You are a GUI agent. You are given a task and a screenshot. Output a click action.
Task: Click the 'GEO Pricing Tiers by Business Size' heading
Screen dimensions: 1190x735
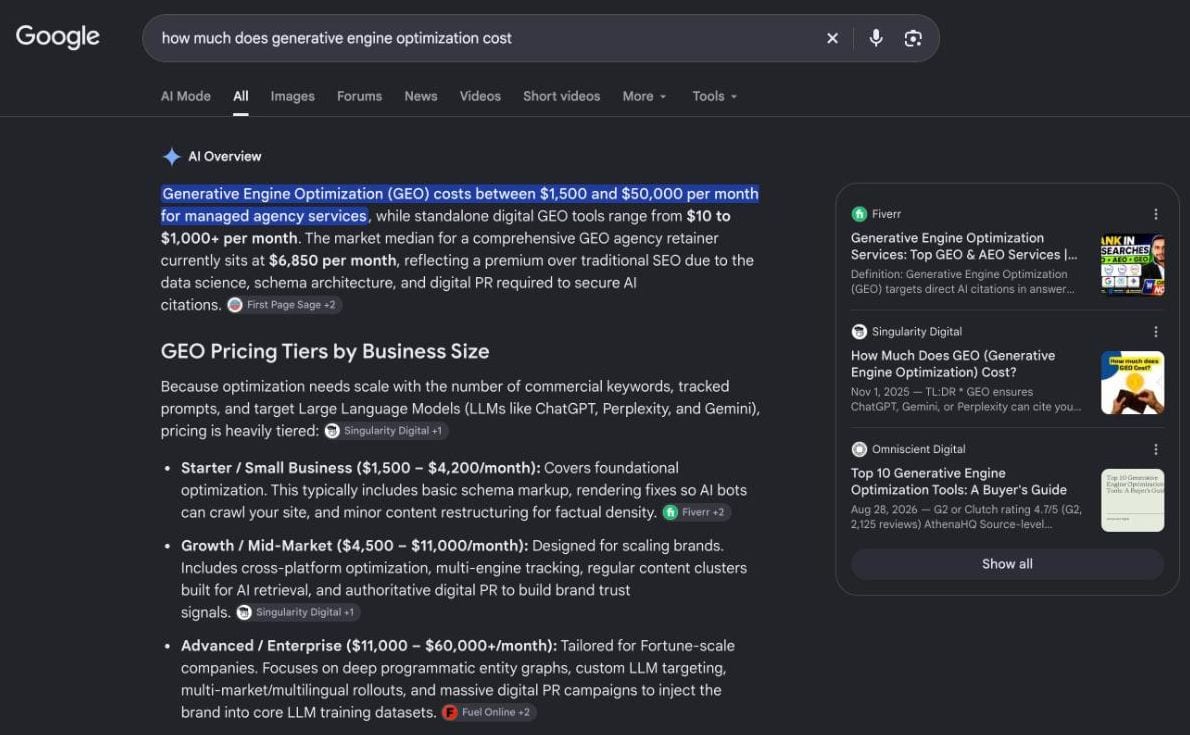tap(325, 352)
